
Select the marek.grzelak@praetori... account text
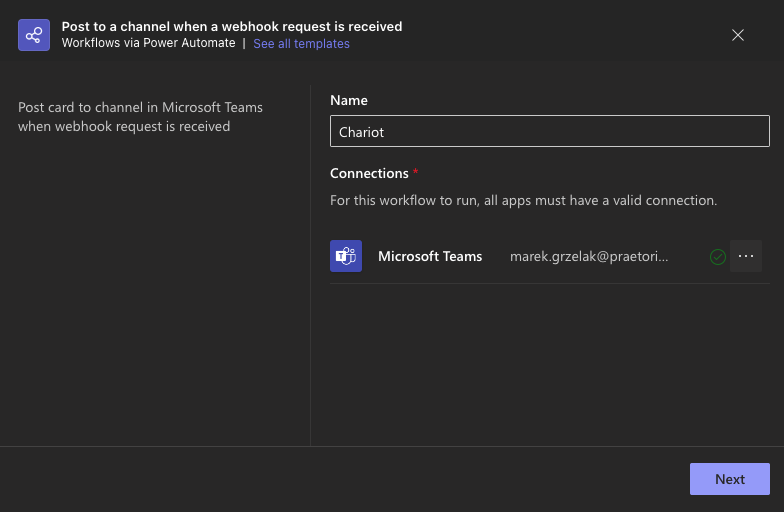[588, 256]
